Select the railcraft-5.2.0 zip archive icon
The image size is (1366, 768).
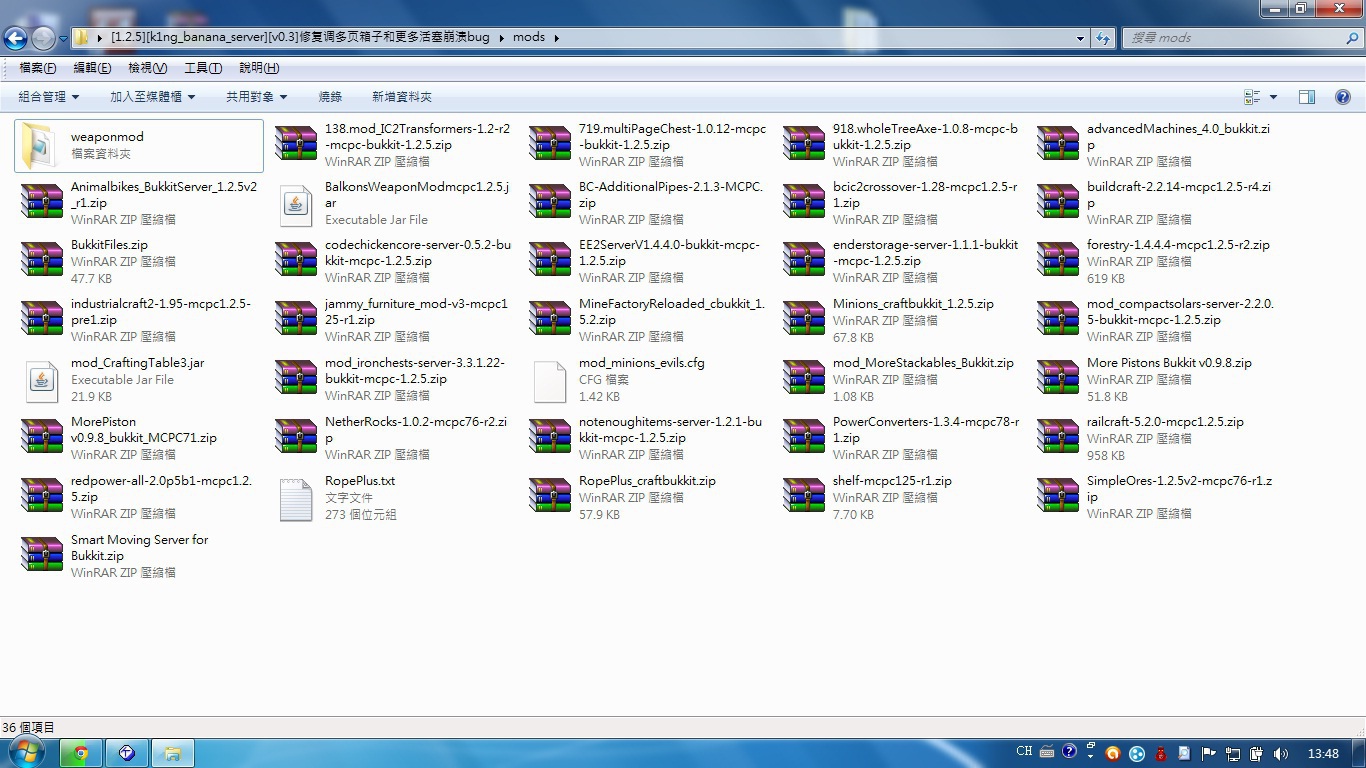[1057, 438]
